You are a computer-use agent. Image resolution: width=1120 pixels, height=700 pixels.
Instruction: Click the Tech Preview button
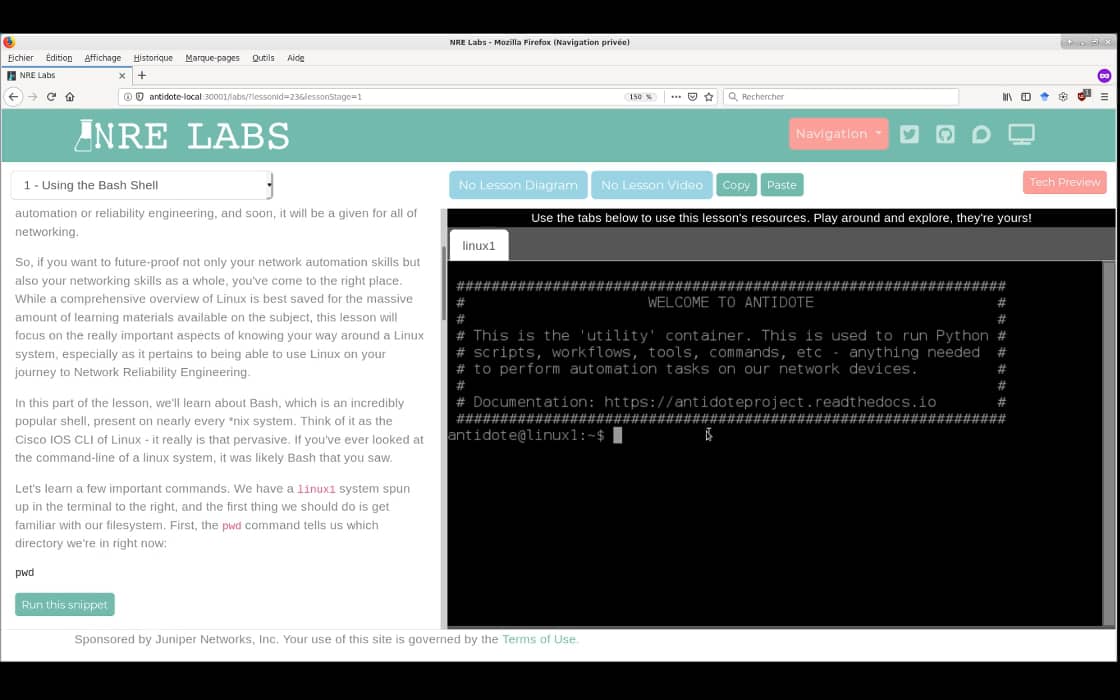pos(1064,182)
